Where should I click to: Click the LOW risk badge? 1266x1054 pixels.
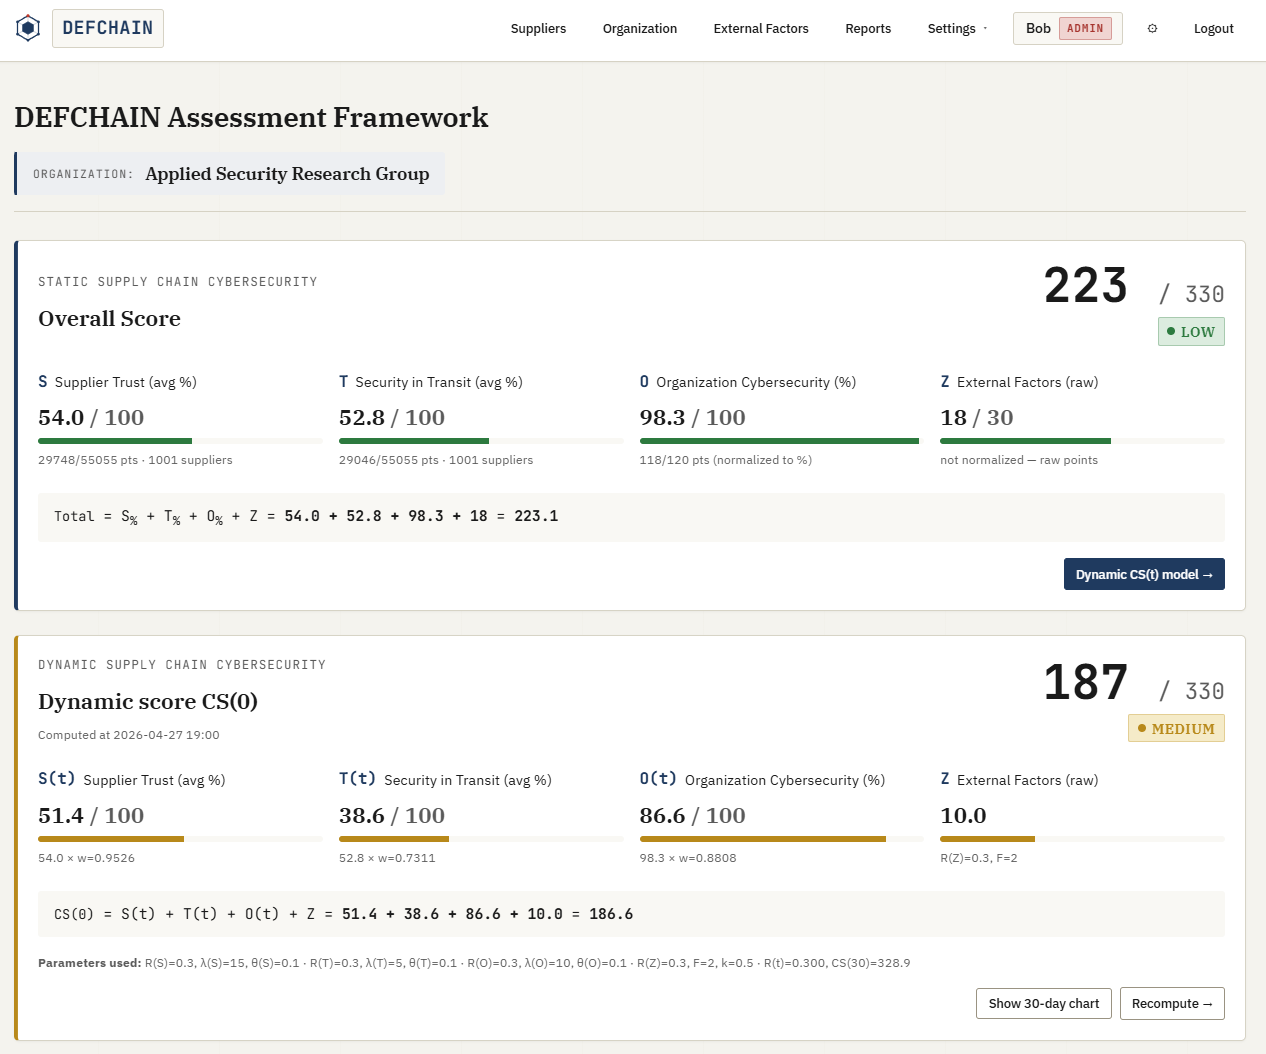pos(1191,332)
